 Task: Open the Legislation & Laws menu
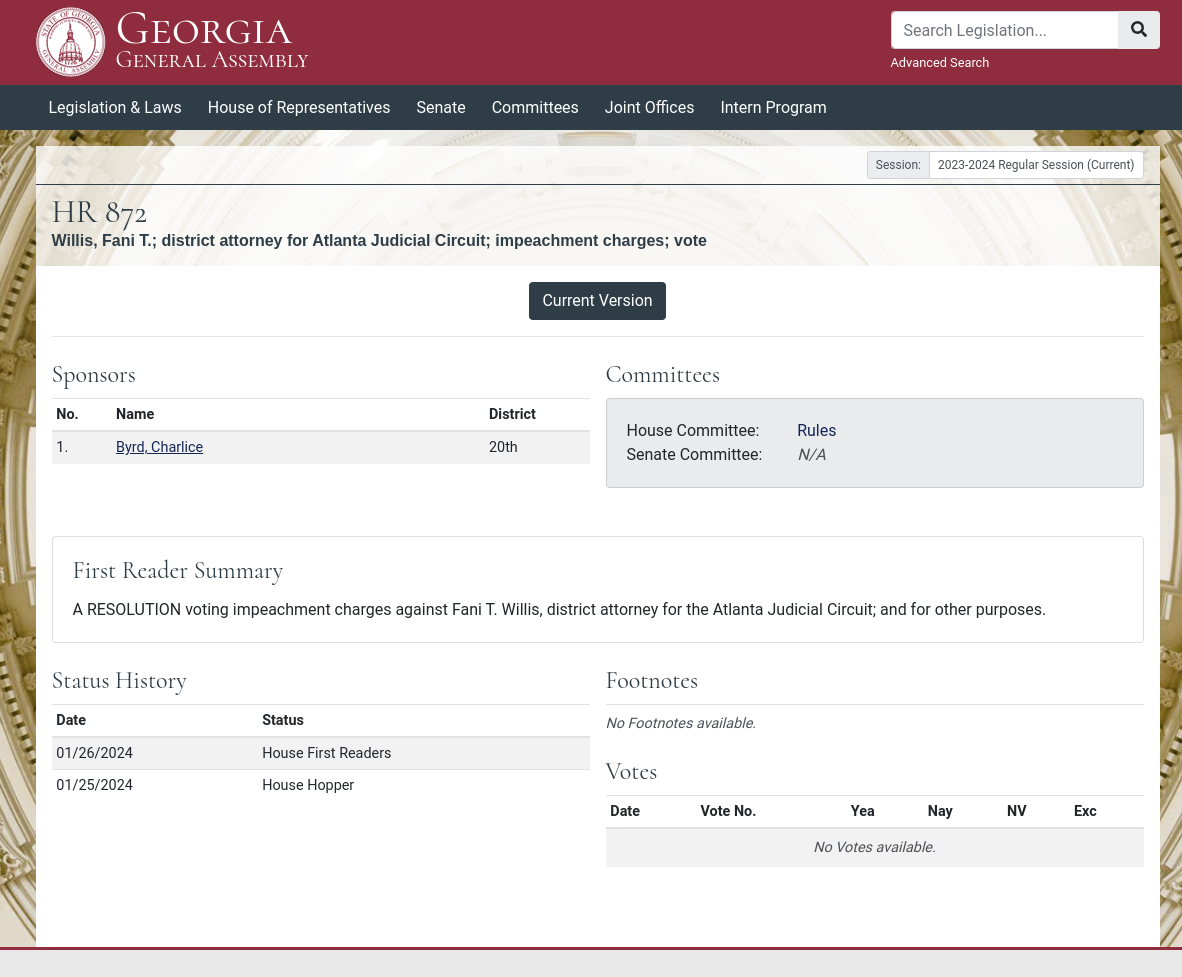(x=115, y=108)
